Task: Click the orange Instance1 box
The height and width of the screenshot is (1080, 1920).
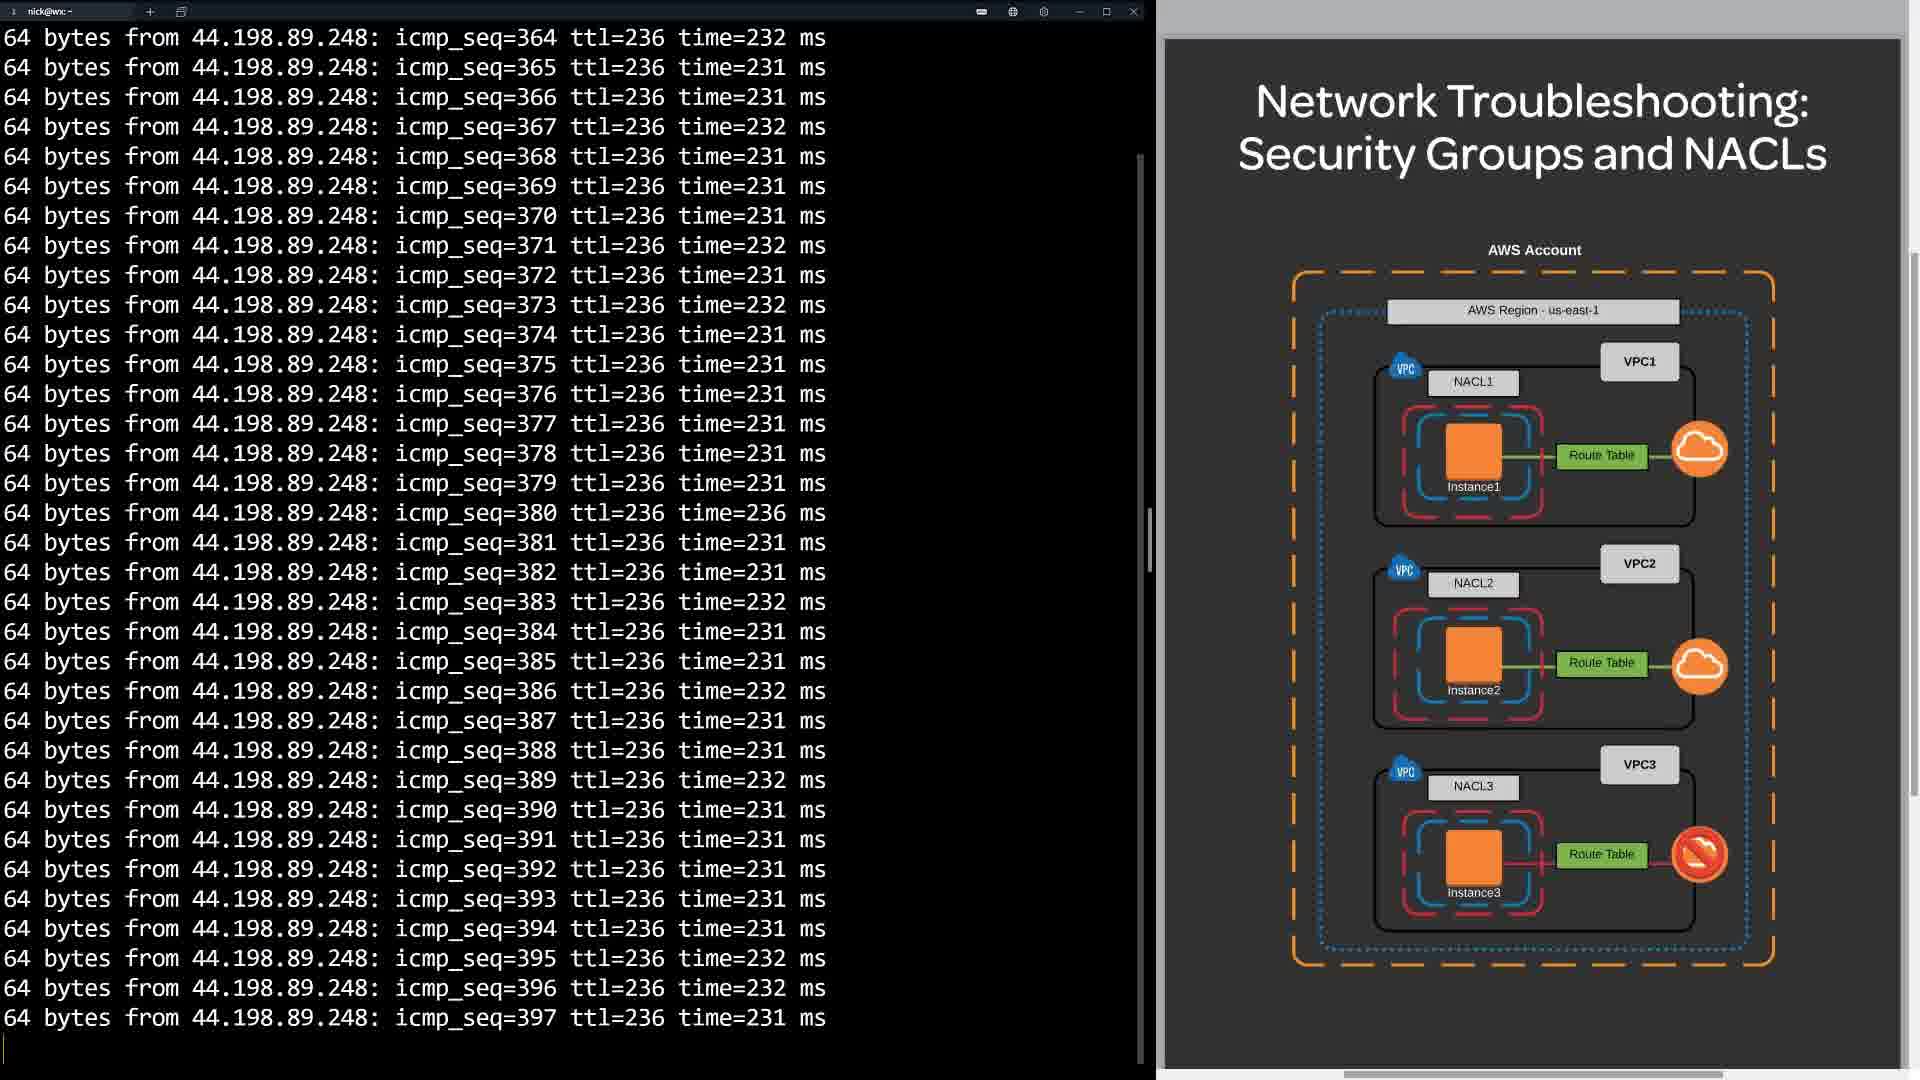Action: [1473, 451]
